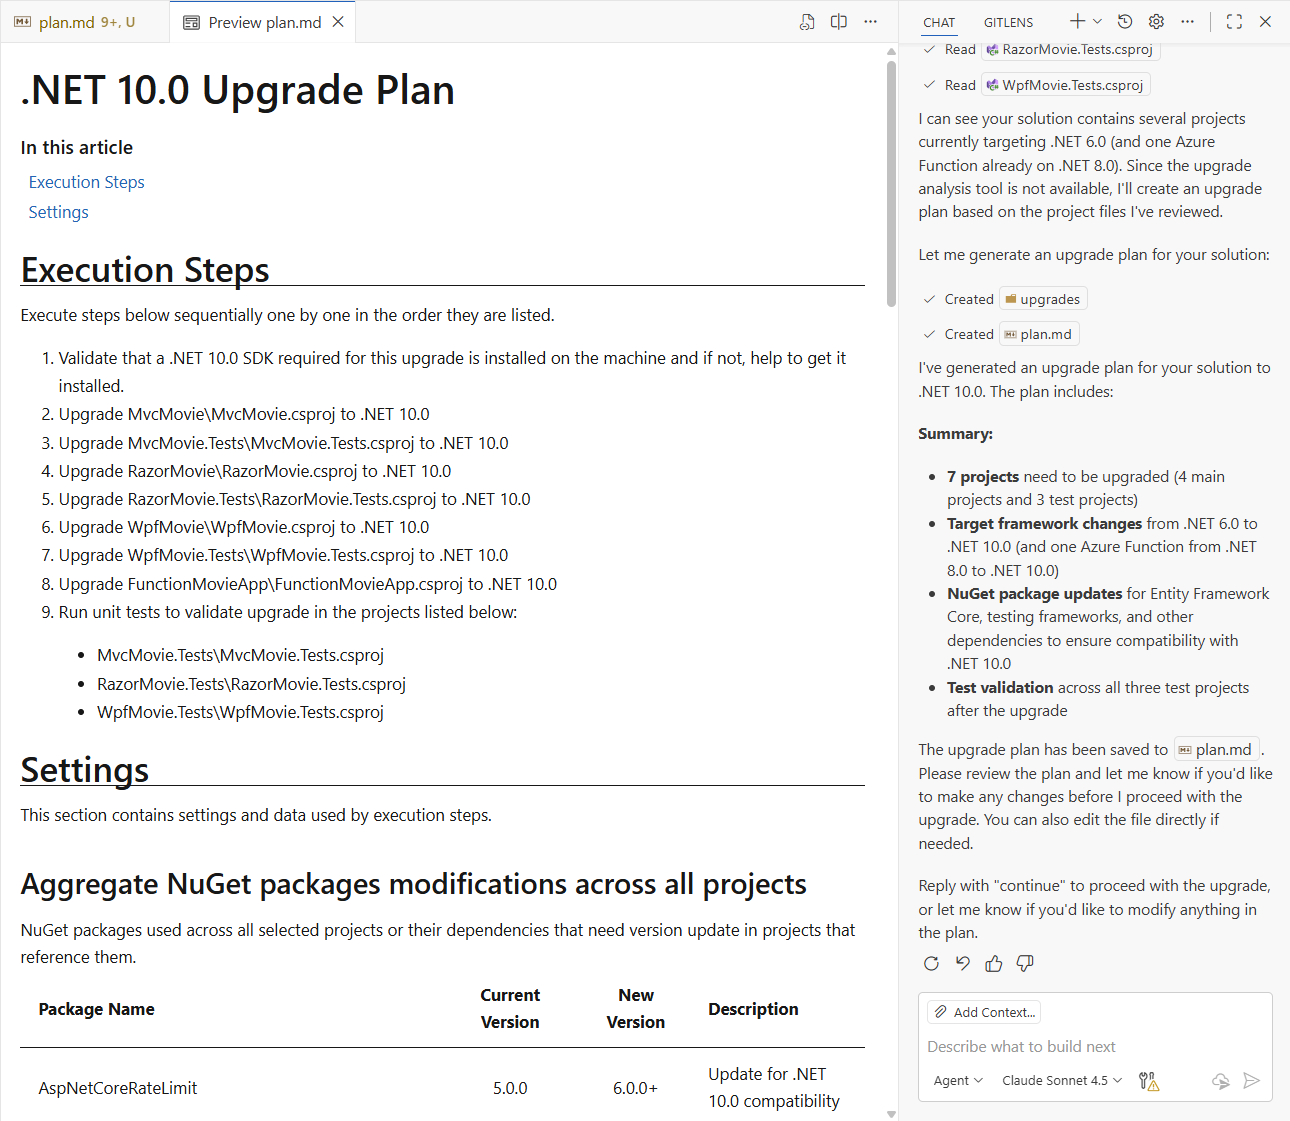1290x1121 pixels.
Task: Open chat settings gear icon
Action: pyautogui.click(x=1156, y=22)
